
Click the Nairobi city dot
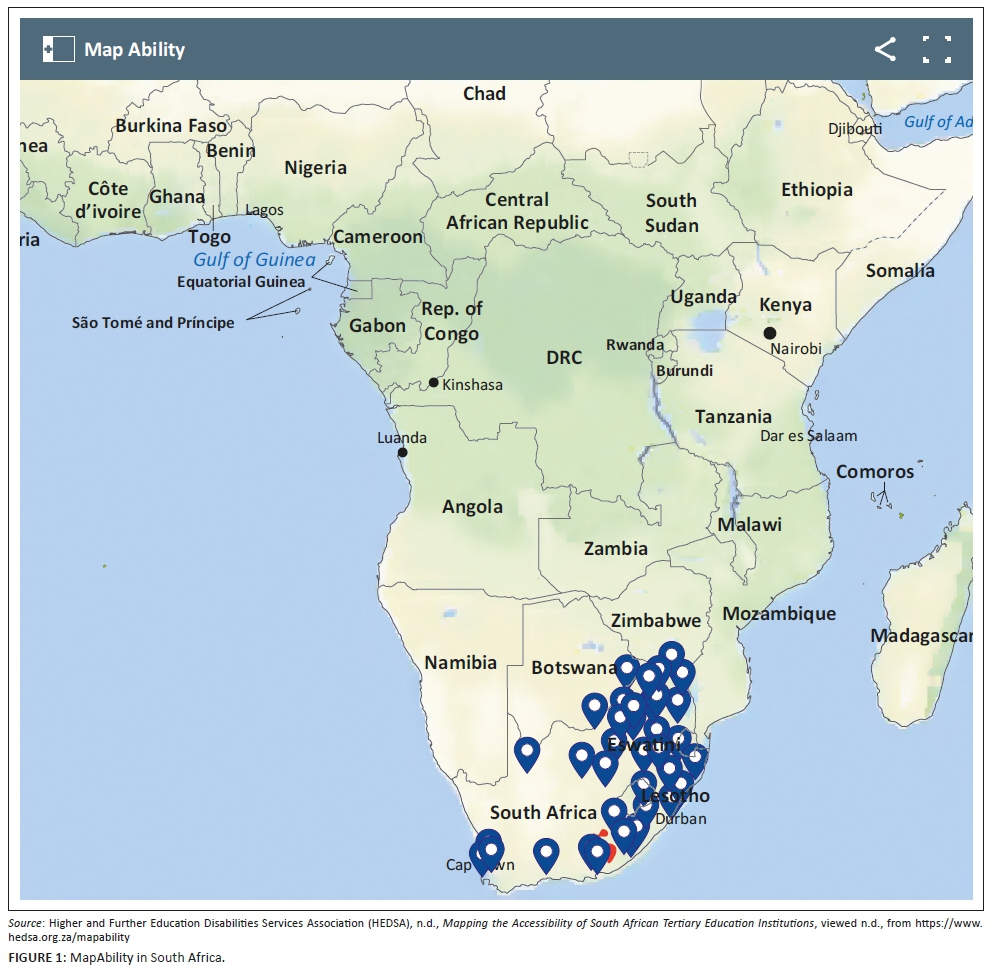tap(769, 333)
